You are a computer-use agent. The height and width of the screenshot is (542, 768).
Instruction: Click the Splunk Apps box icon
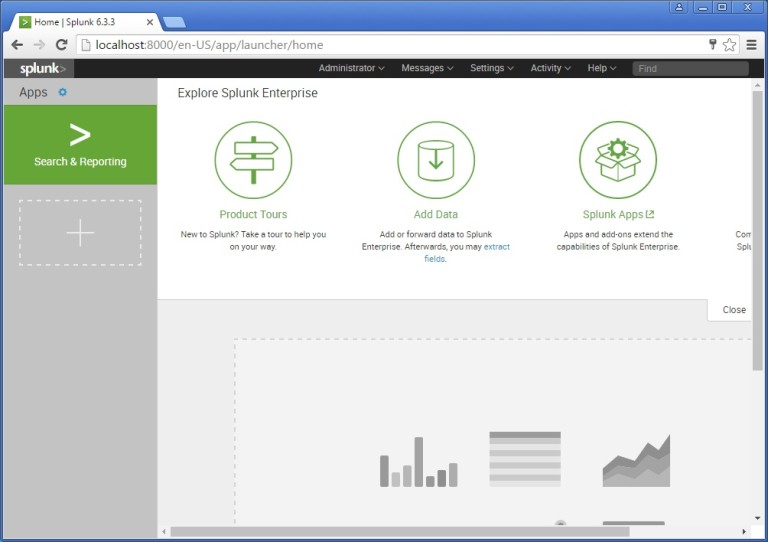click(x=618, y=160)
